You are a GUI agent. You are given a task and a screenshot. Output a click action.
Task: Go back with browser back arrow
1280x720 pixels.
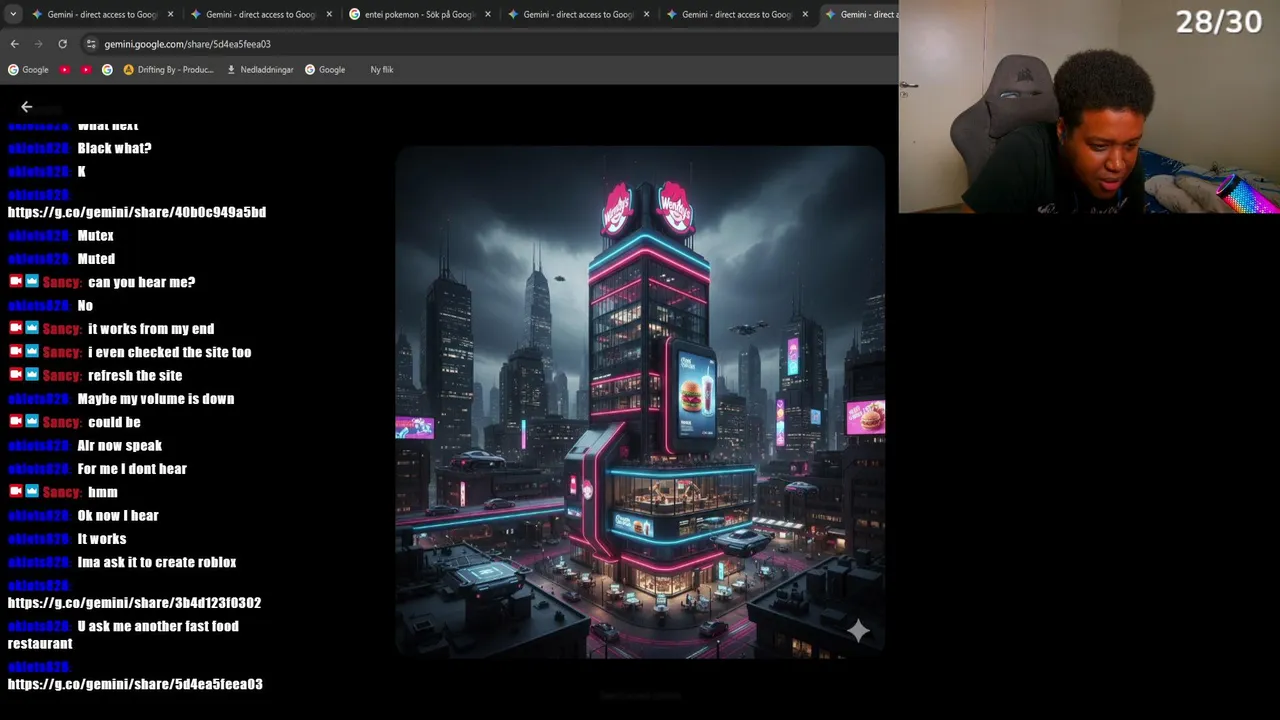pyautogui.click(x=14, y=44)
